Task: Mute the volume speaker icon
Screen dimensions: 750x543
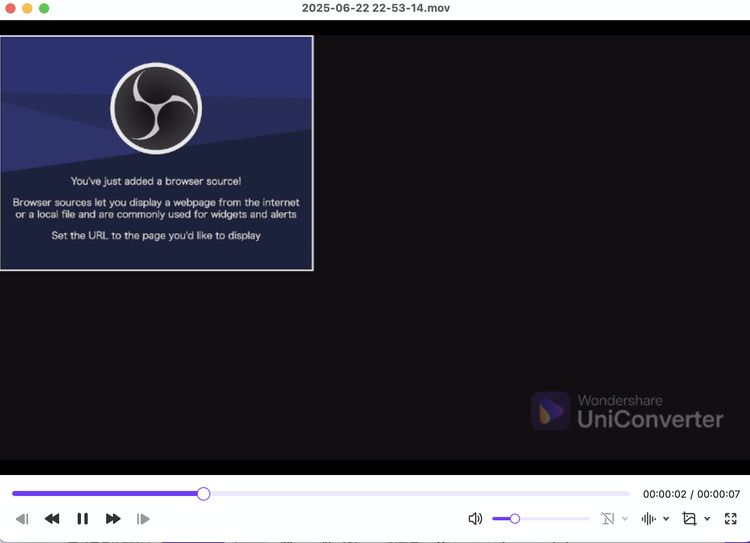Action: [x=475, y=519]
